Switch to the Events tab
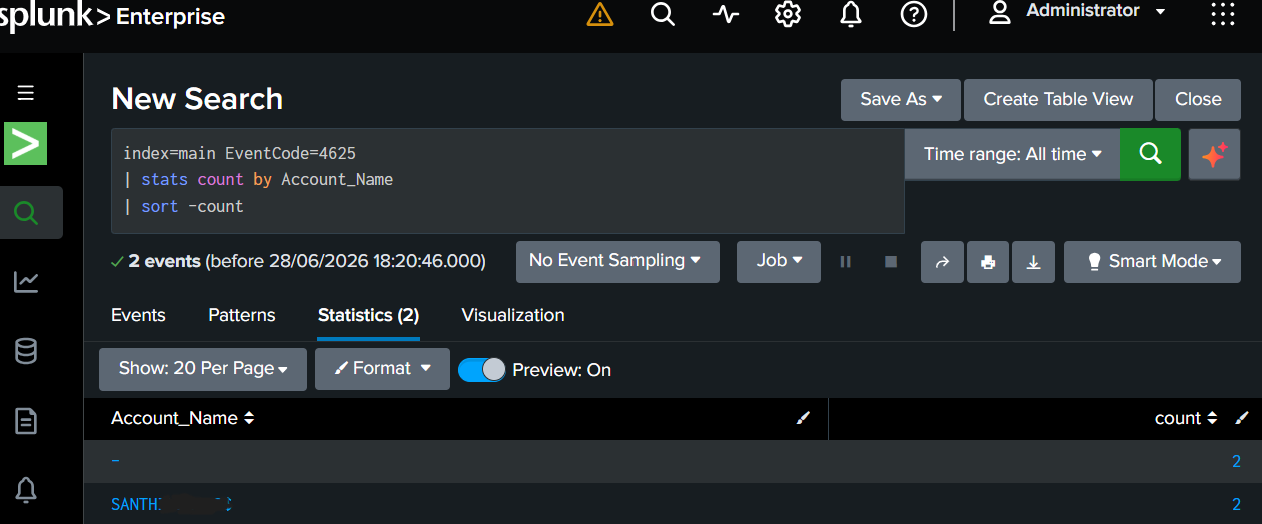Screen dimensions: 1262x524 (138, 315)
